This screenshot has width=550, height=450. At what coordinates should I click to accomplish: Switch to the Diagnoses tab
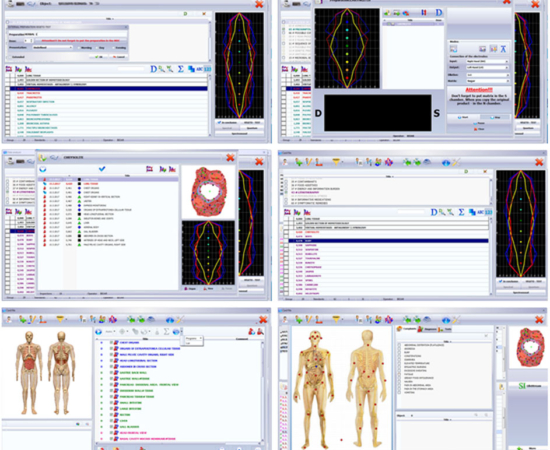click(428, 329)
